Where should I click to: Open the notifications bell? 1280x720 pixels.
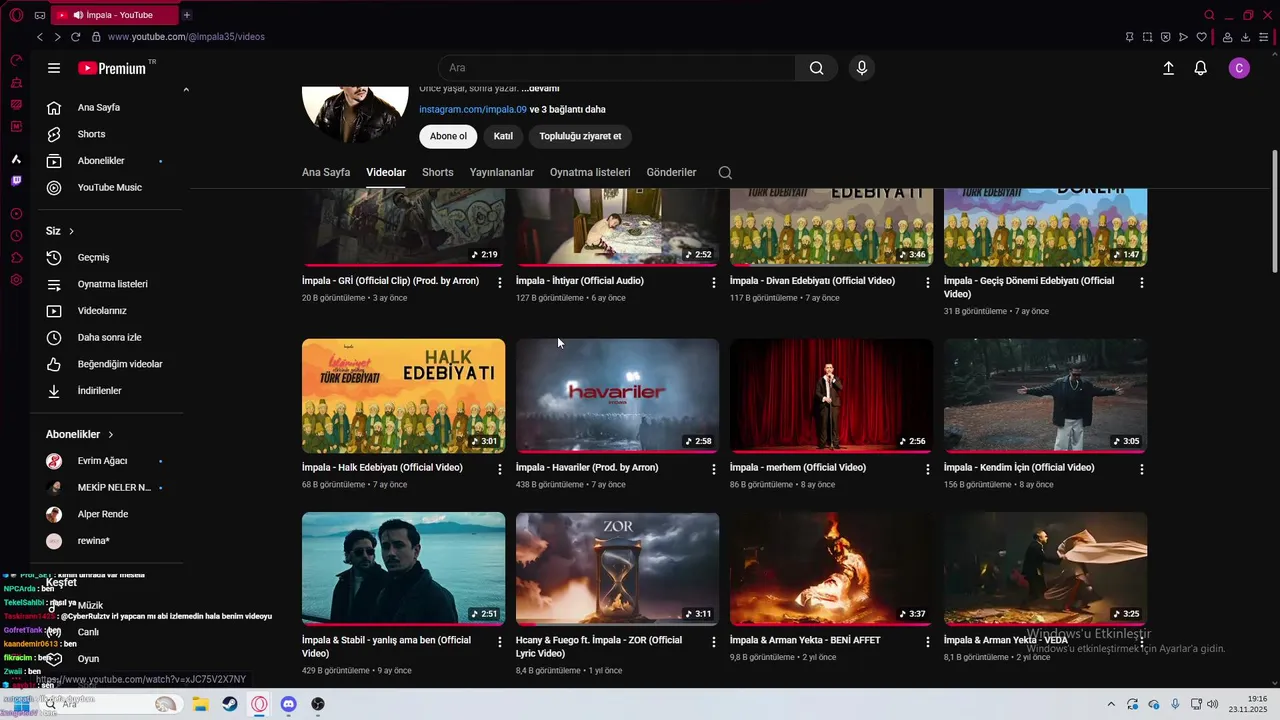click(1201, 68)
